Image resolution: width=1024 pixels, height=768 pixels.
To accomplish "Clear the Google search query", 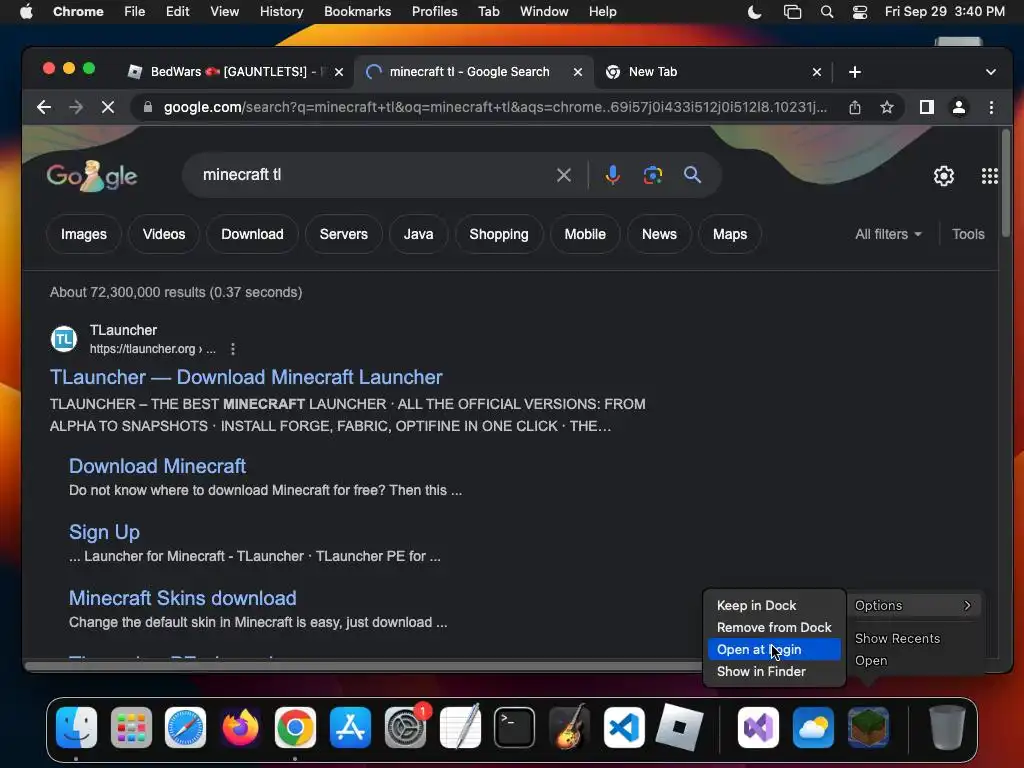I will click(x=564, y=175).
